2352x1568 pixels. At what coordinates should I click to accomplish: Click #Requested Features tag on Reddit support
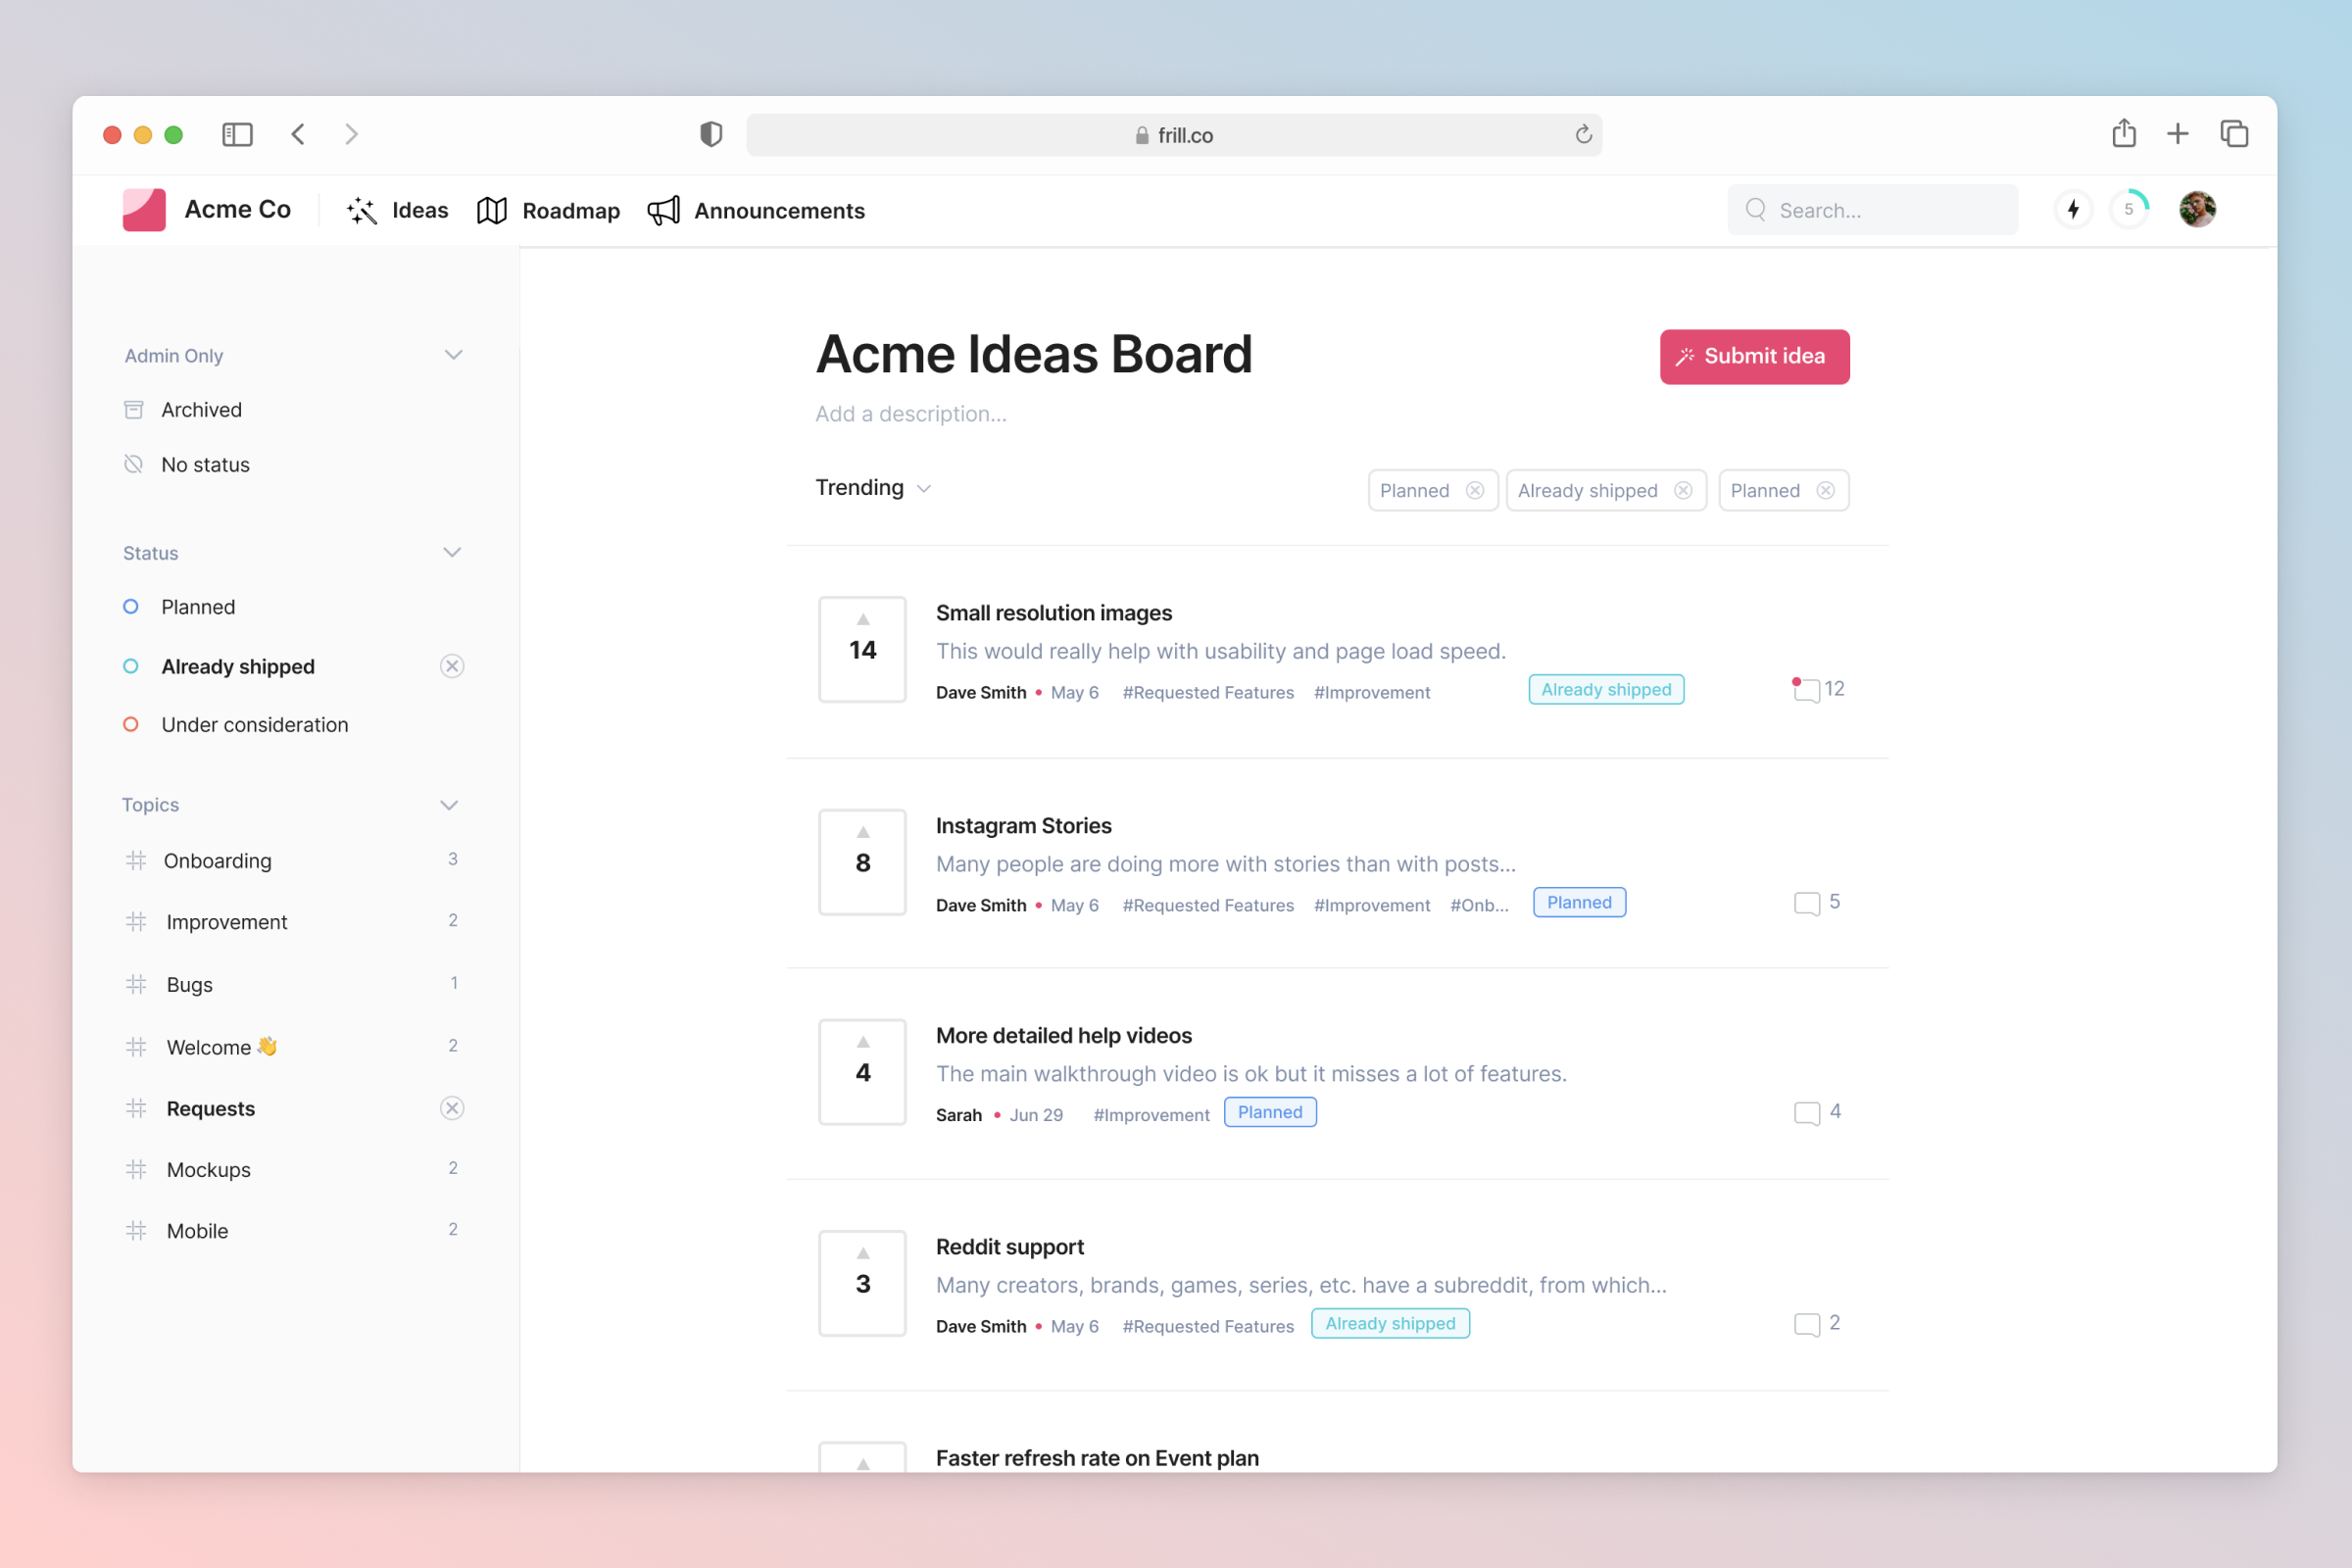pyautogui.click(x=1208, y=1326)
